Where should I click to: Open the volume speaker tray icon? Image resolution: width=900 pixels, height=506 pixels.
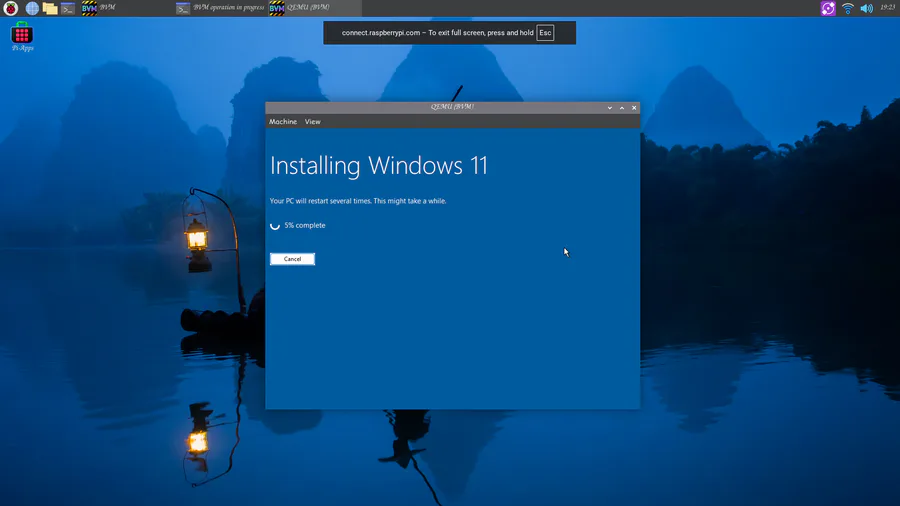click(867, 8)
